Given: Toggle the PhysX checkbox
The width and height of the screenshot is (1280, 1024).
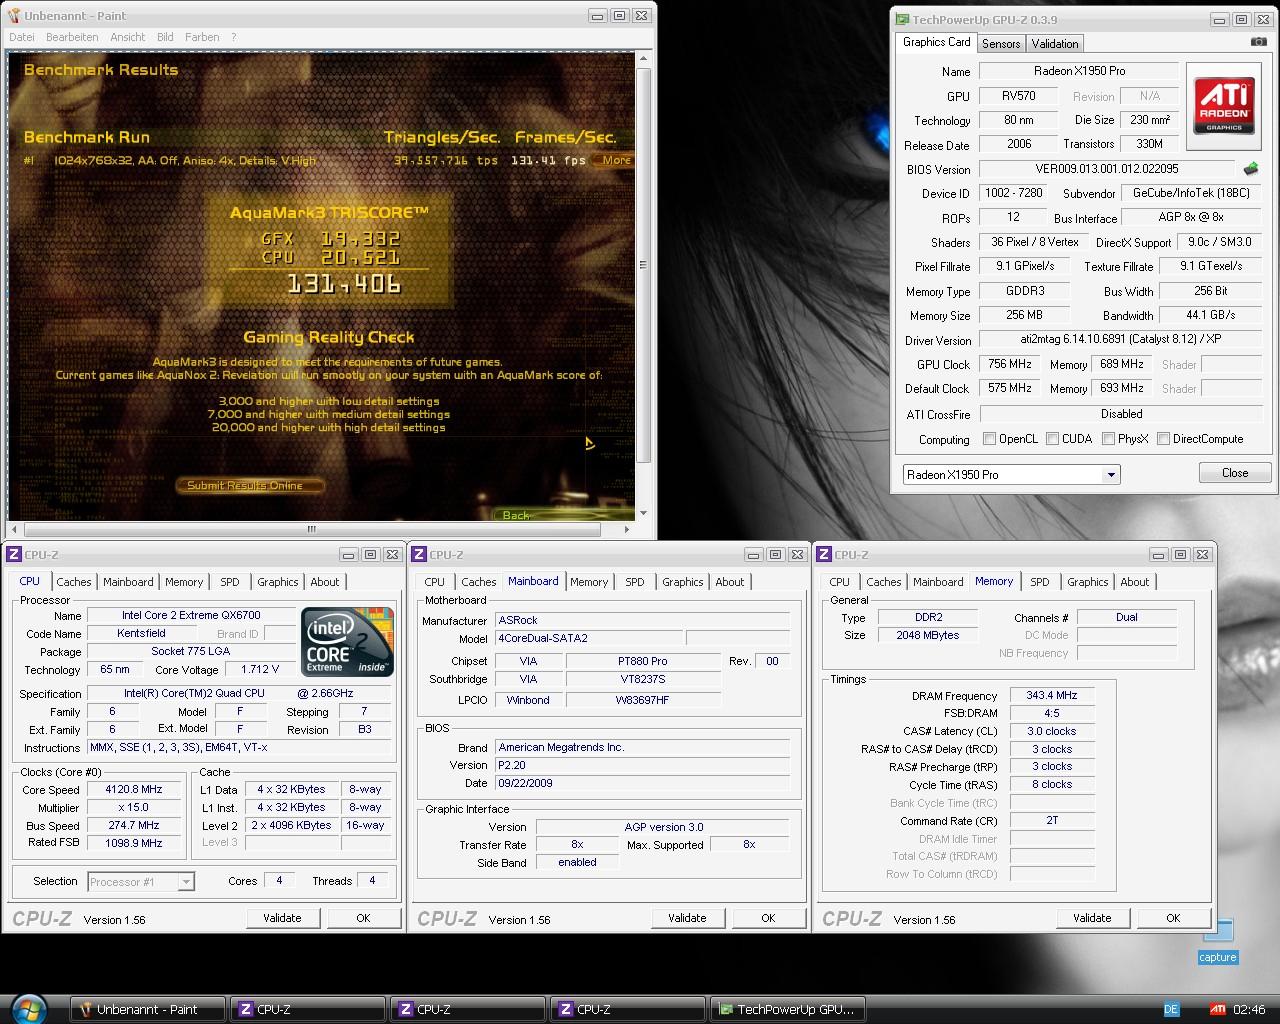Looking at the screenshot, I should pos(1108,439).
